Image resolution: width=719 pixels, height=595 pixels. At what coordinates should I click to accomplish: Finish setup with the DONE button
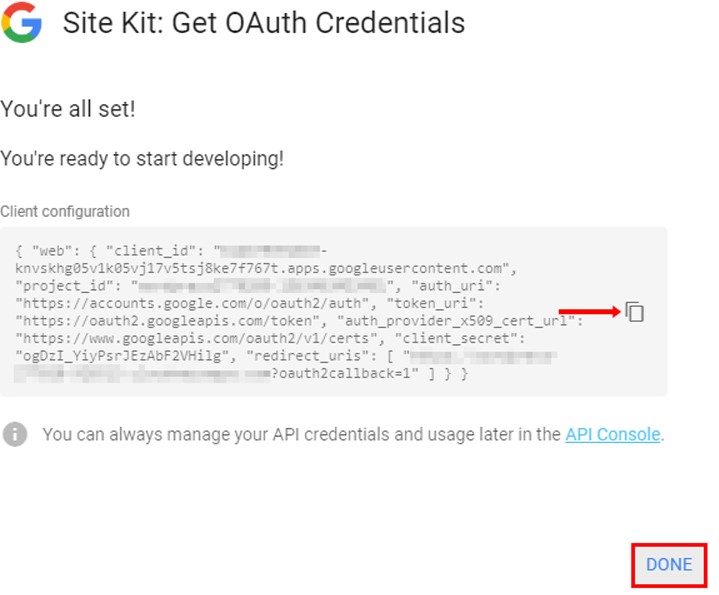669,565
